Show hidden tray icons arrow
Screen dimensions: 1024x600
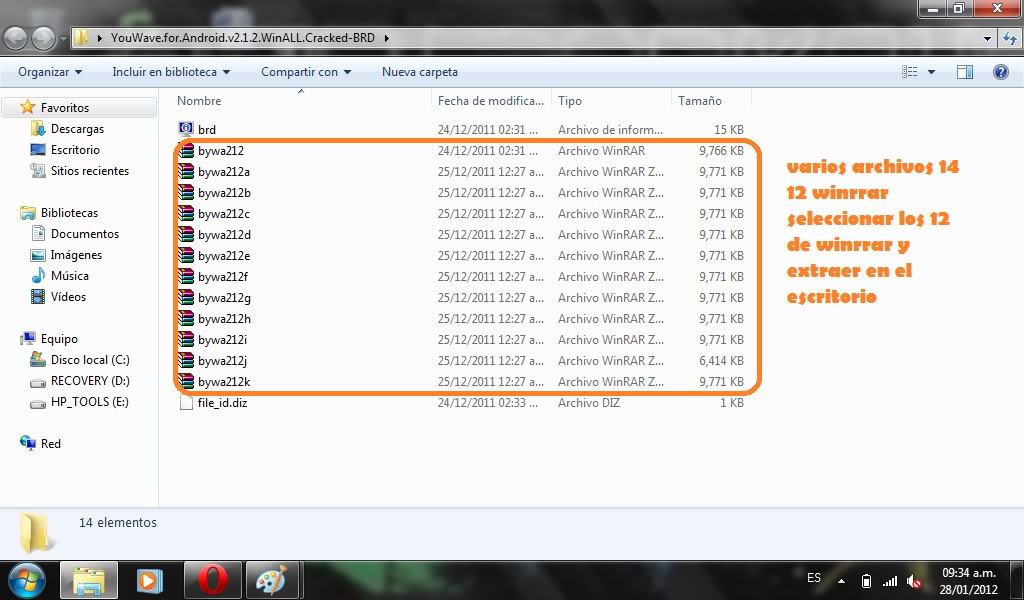click(841, 581)
